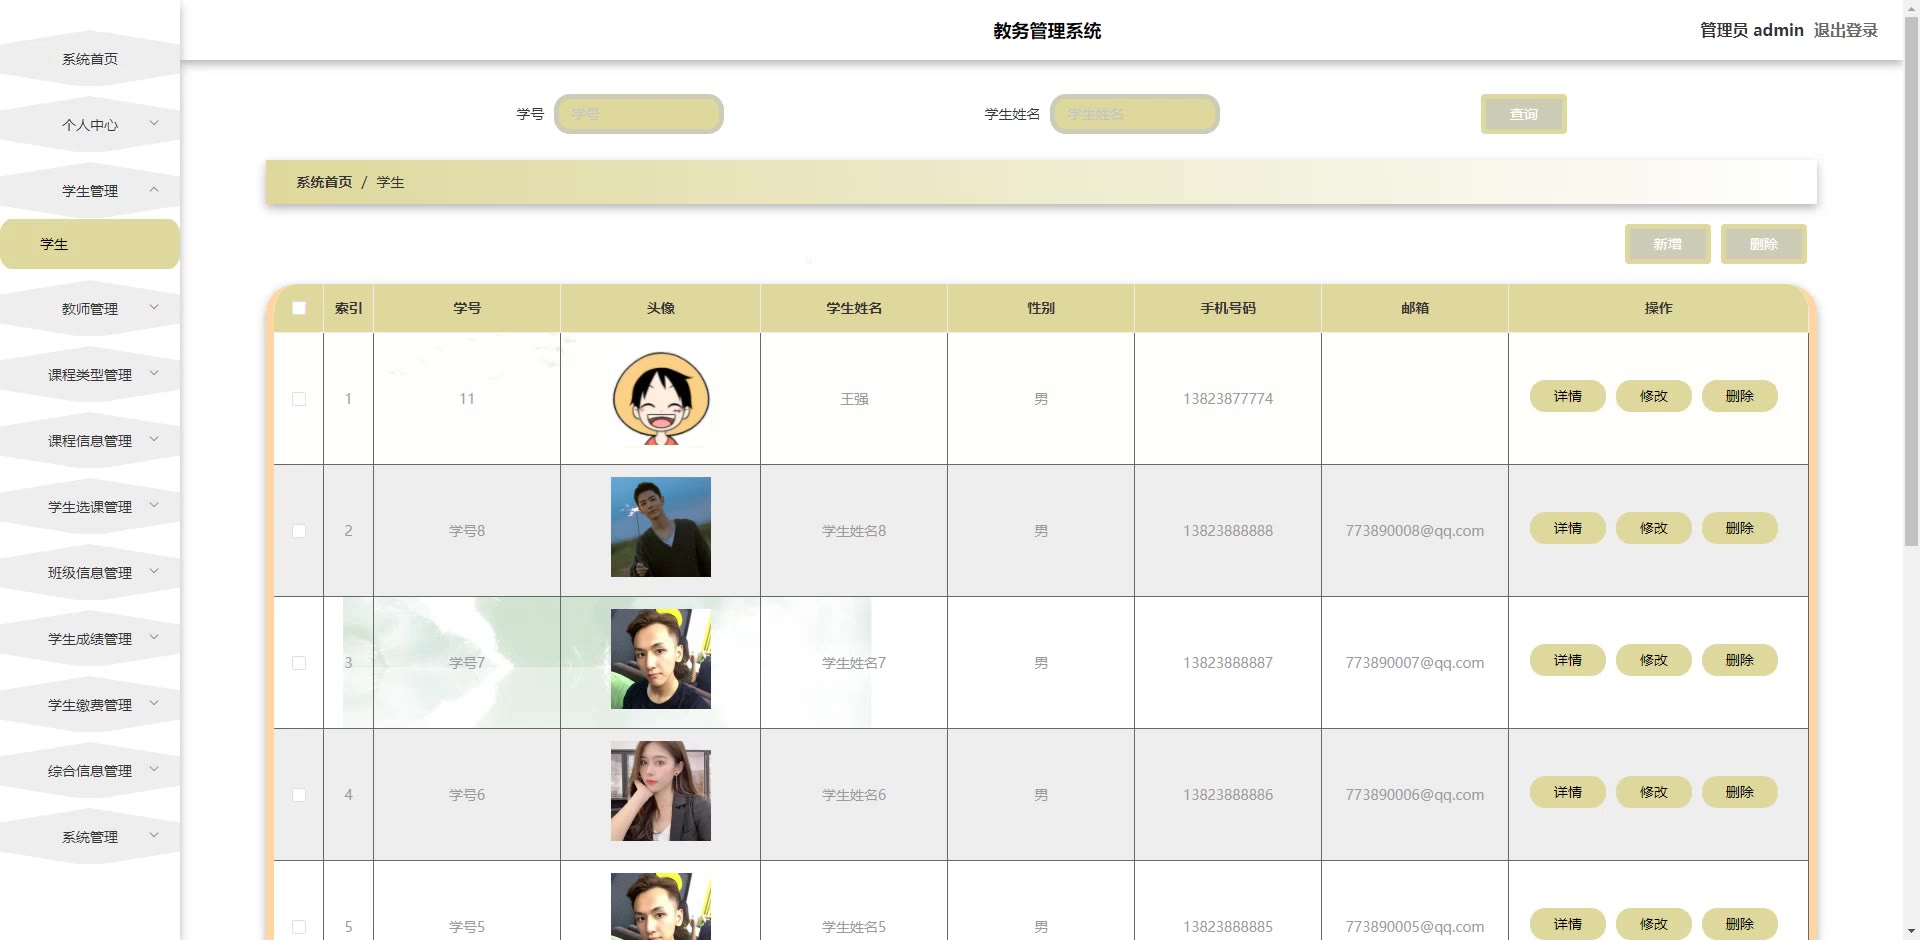Click email 773890007@qq.com

click(1414, 663)
